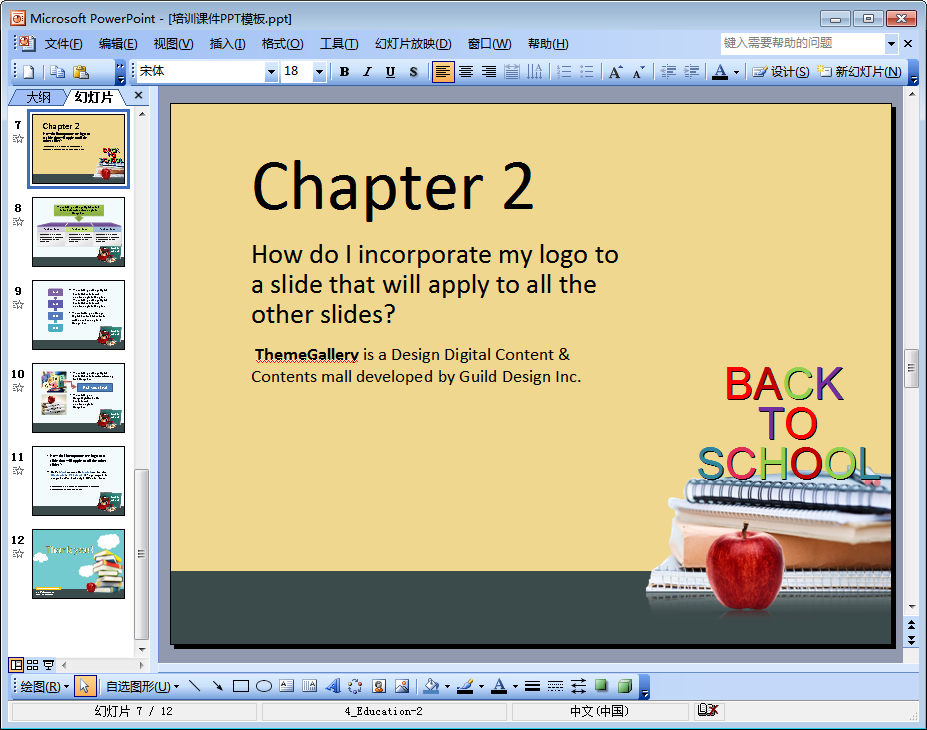Click the Shadow Style icon
927x730 pixels.
tap(601, 686)
